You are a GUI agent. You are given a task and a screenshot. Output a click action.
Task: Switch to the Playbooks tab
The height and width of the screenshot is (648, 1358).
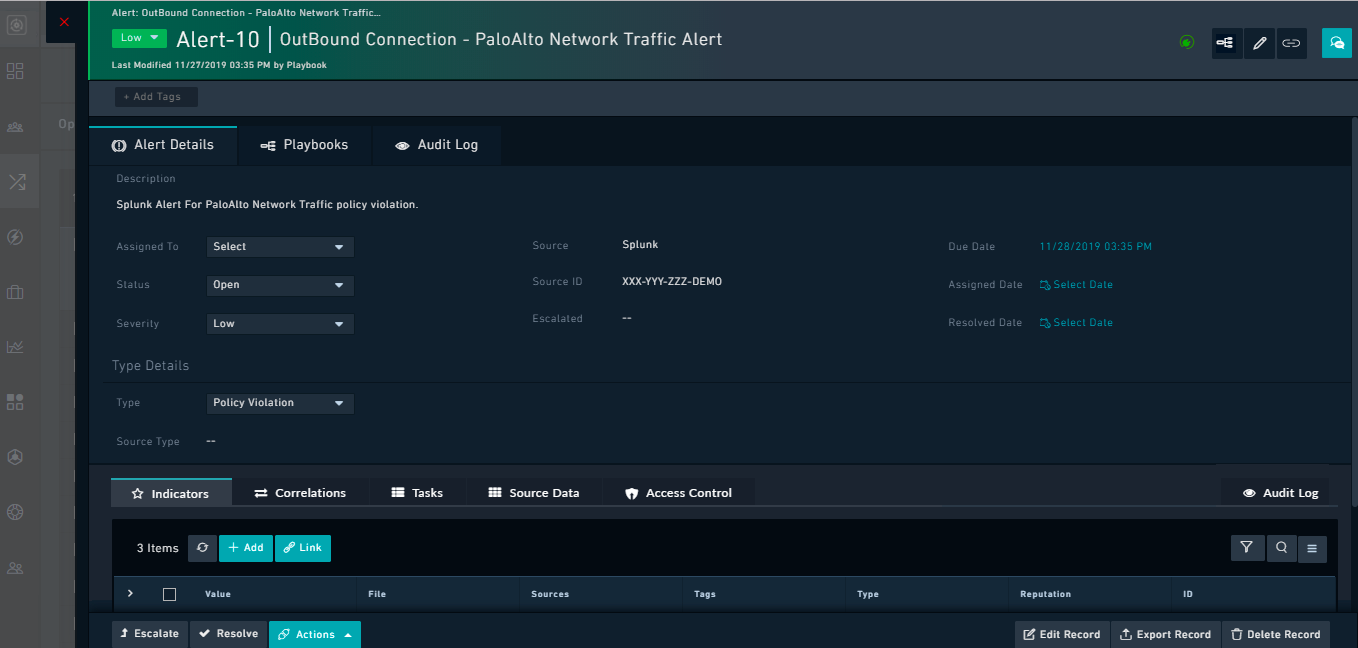(305, 145)
